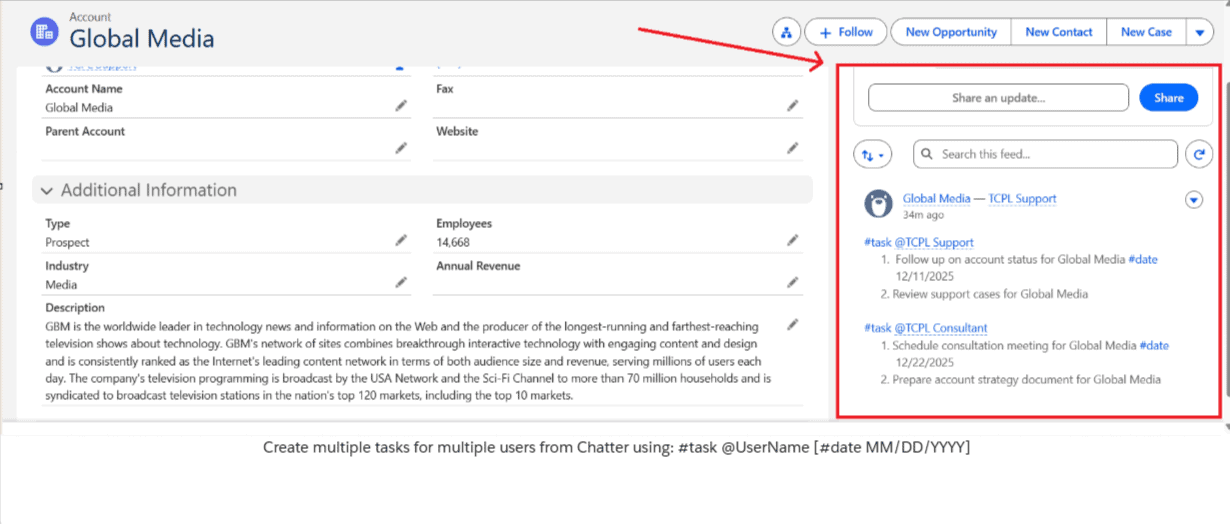Click the Share an update box
Screen dimensions: 1230x524
[x=997, y=98]
